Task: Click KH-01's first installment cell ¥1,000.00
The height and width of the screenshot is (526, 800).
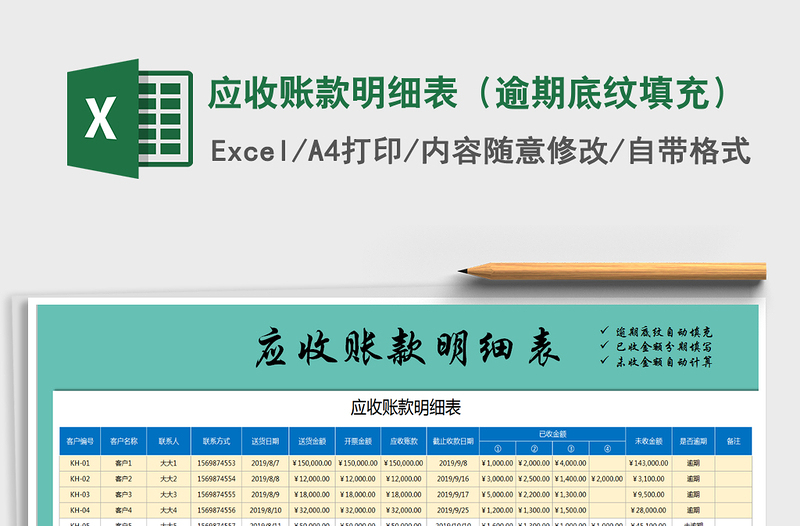Action: 498,463
